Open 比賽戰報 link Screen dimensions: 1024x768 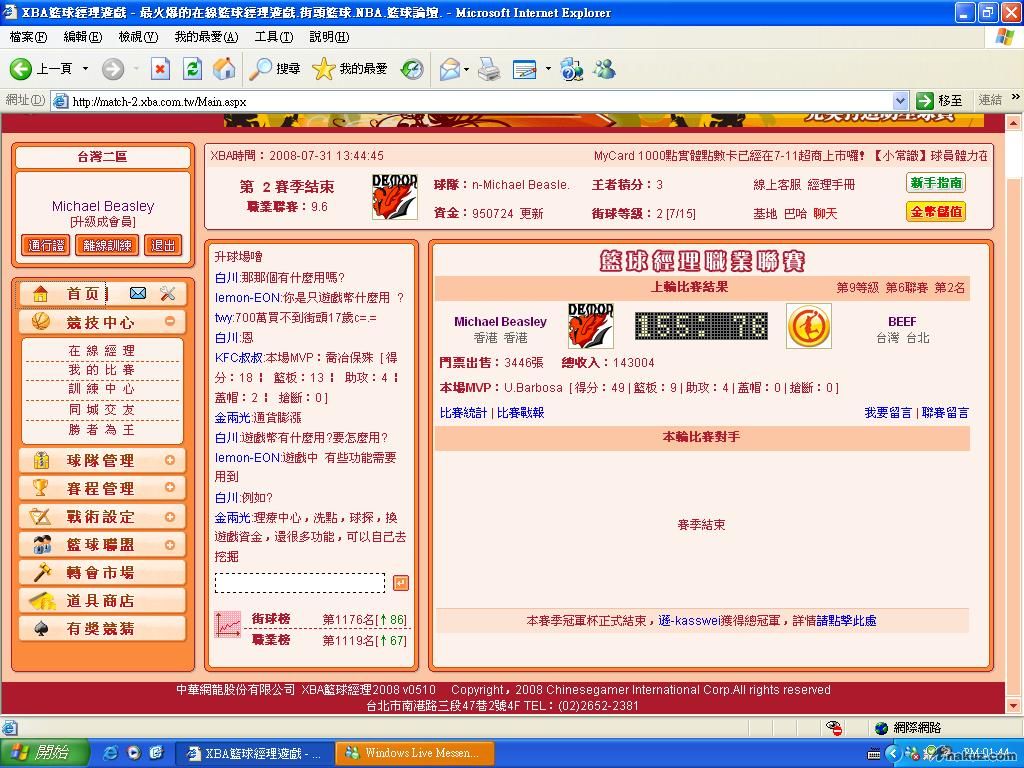pyautogui.click(x=520, y=413)
